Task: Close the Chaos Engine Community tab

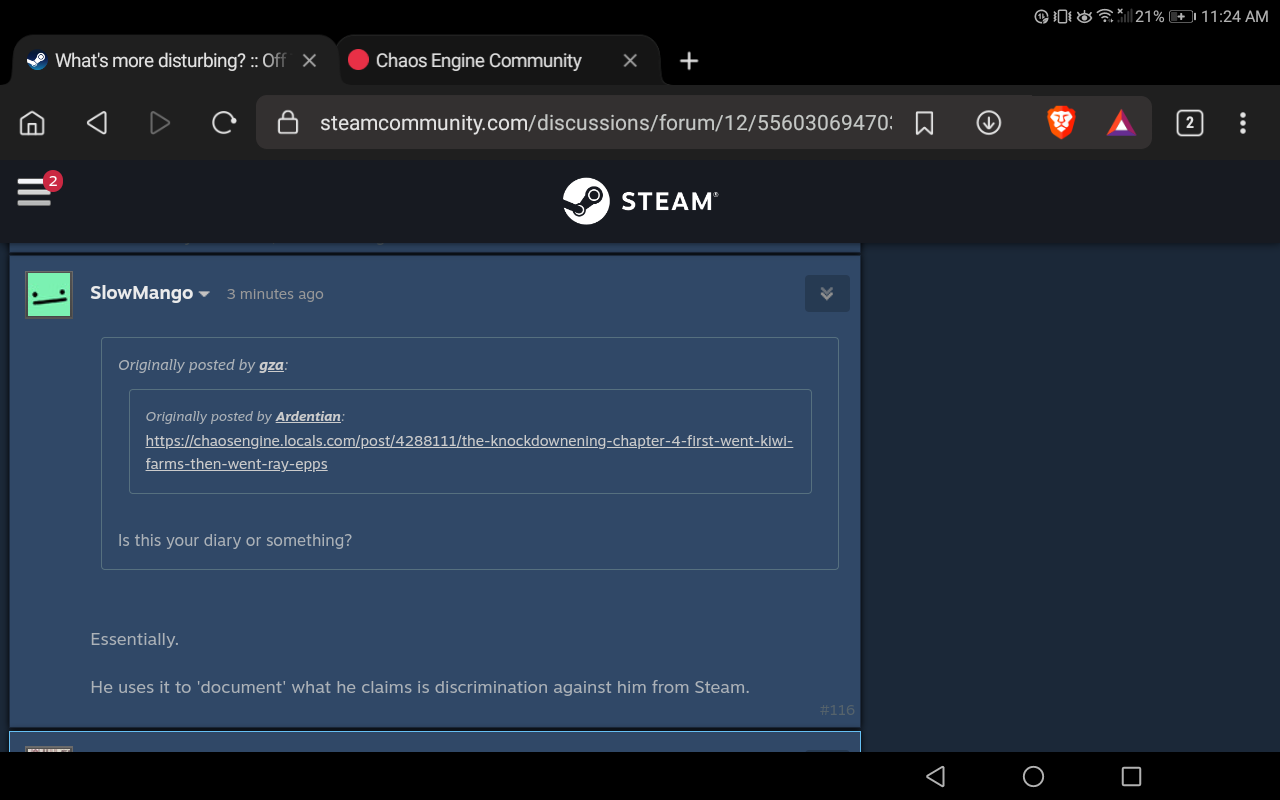Action: point(630,61)
